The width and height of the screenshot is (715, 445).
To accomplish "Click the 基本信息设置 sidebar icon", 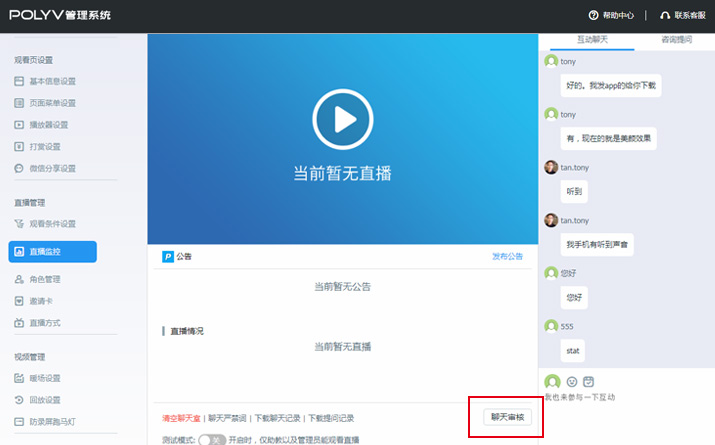I will pos(19,81).
